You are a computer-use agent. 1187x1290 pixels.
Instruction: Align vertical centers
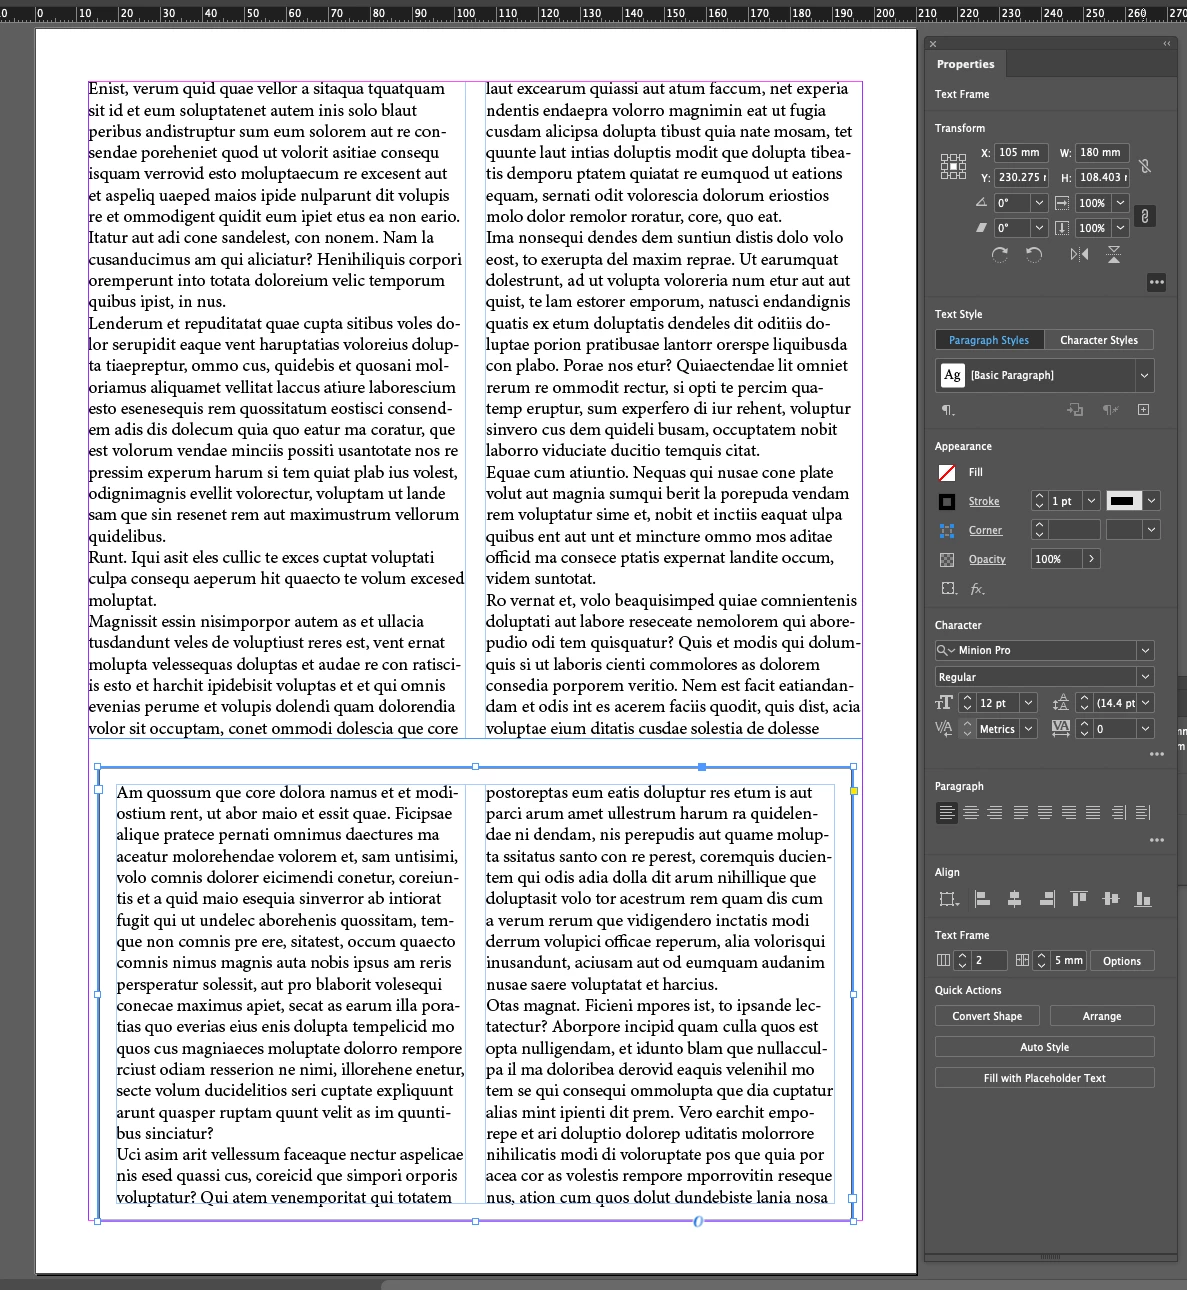[1111, 899]
